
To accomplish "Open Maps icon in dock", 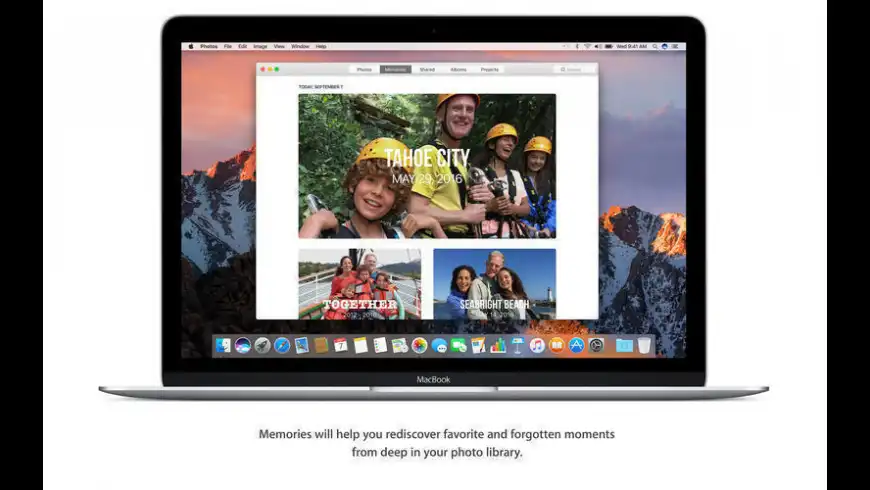I will pos(399,345).
